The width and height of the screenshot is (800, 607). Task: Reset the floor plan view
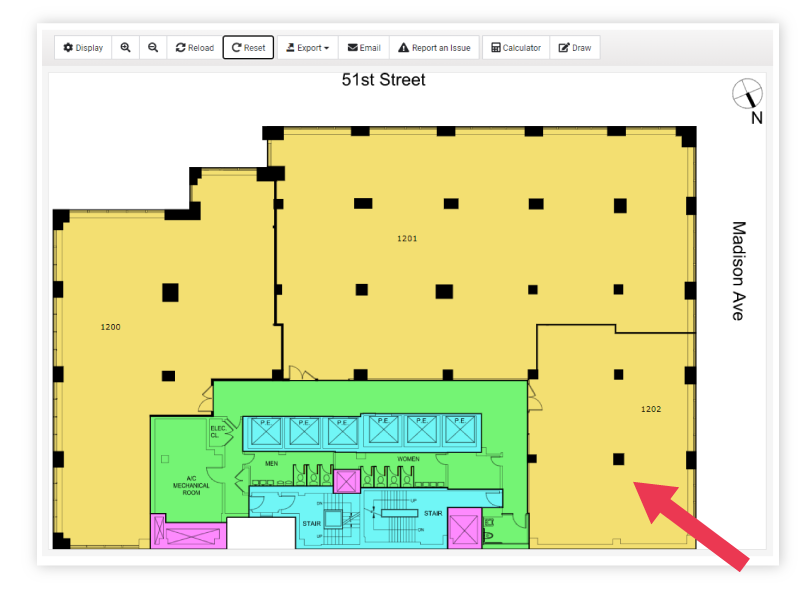pyautogui.click(x=248, y=47)
